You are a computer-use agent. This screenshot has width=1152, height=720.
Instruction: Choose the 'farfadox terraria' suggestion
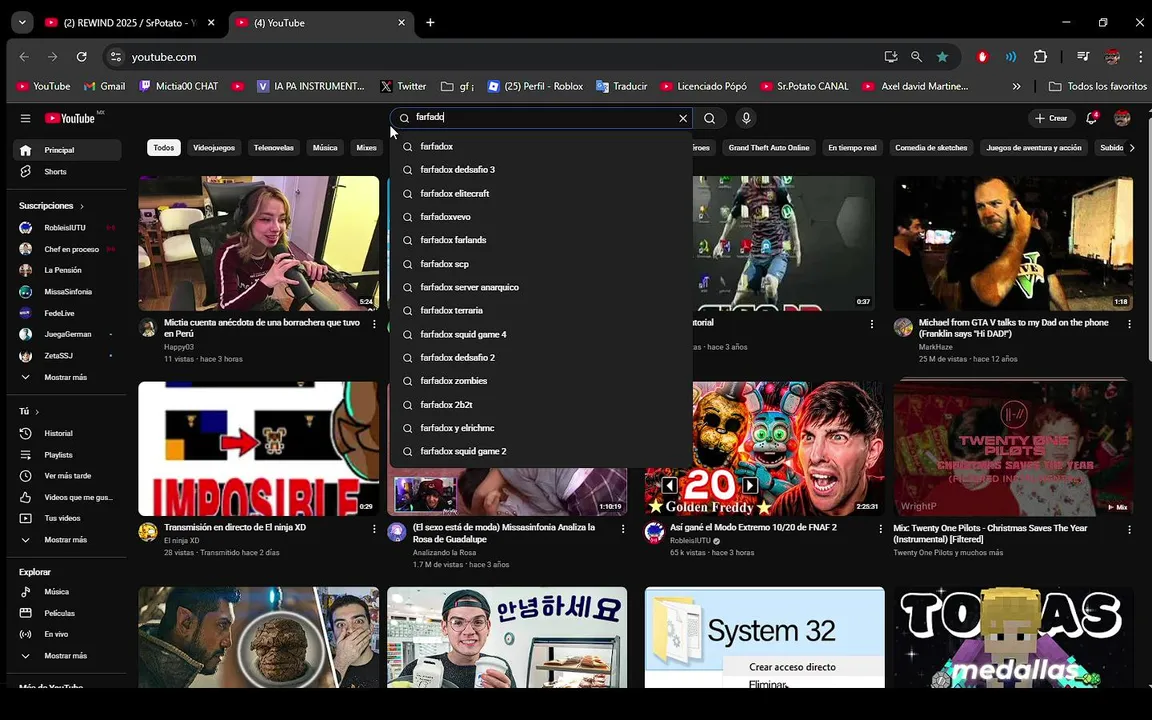pos(541,311)
